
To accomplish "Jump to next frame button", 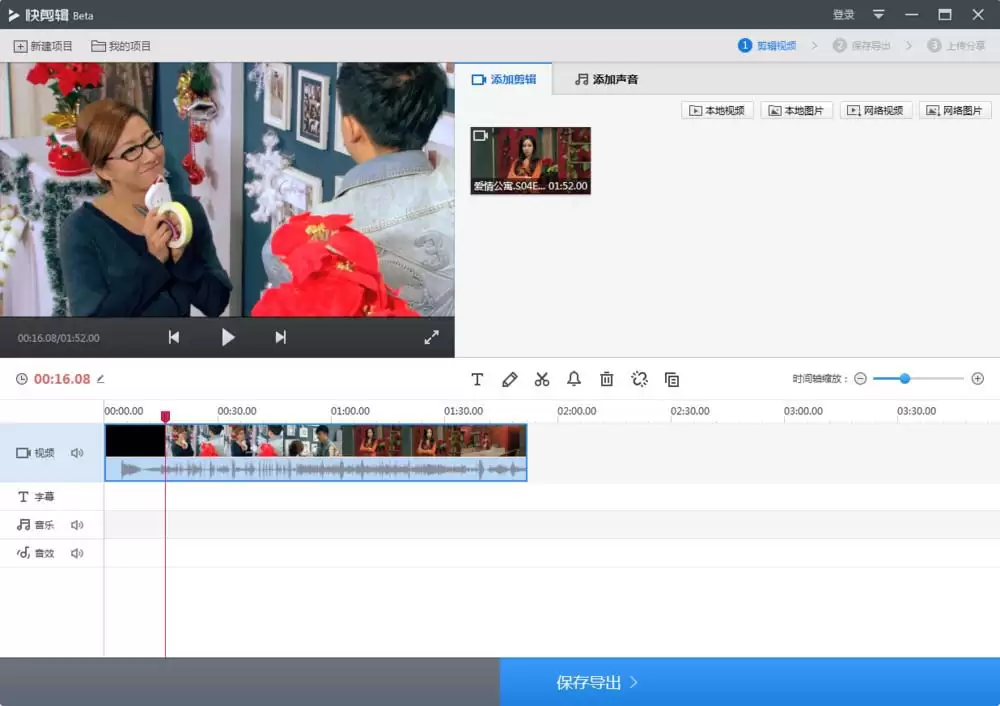I will tap(281, 337).
